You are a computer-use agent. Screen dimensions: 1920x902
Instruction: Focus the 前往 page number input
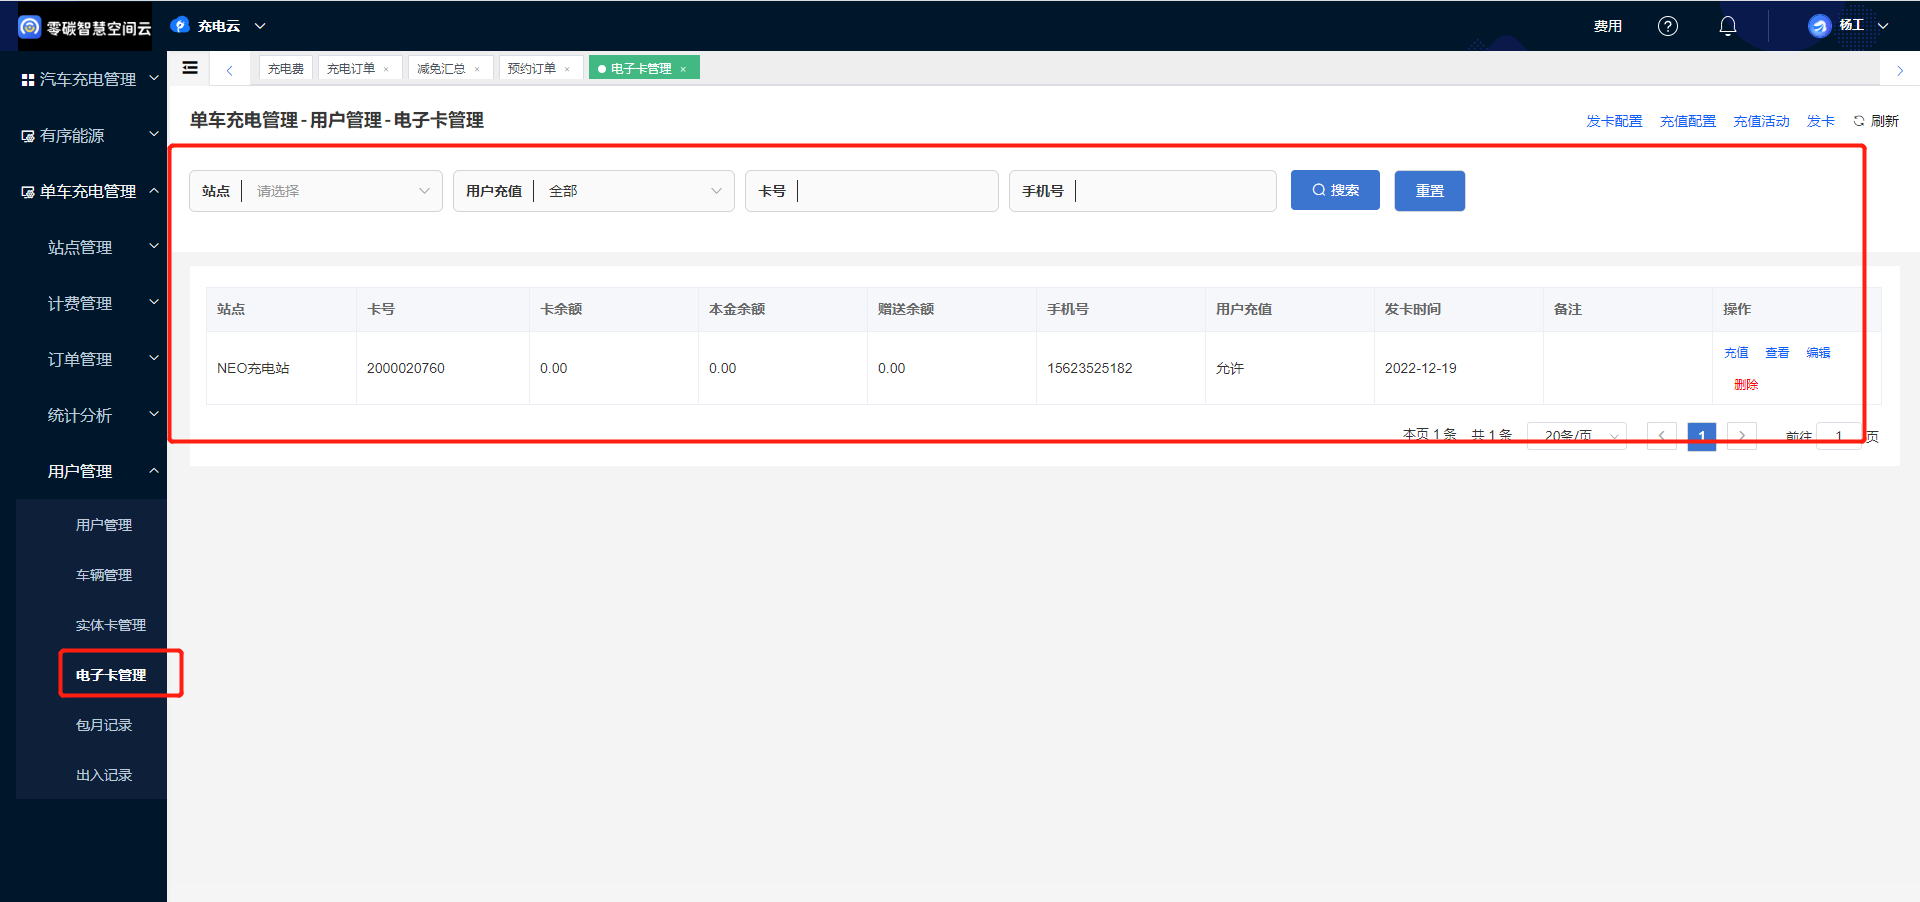[x=1838, y=436]
